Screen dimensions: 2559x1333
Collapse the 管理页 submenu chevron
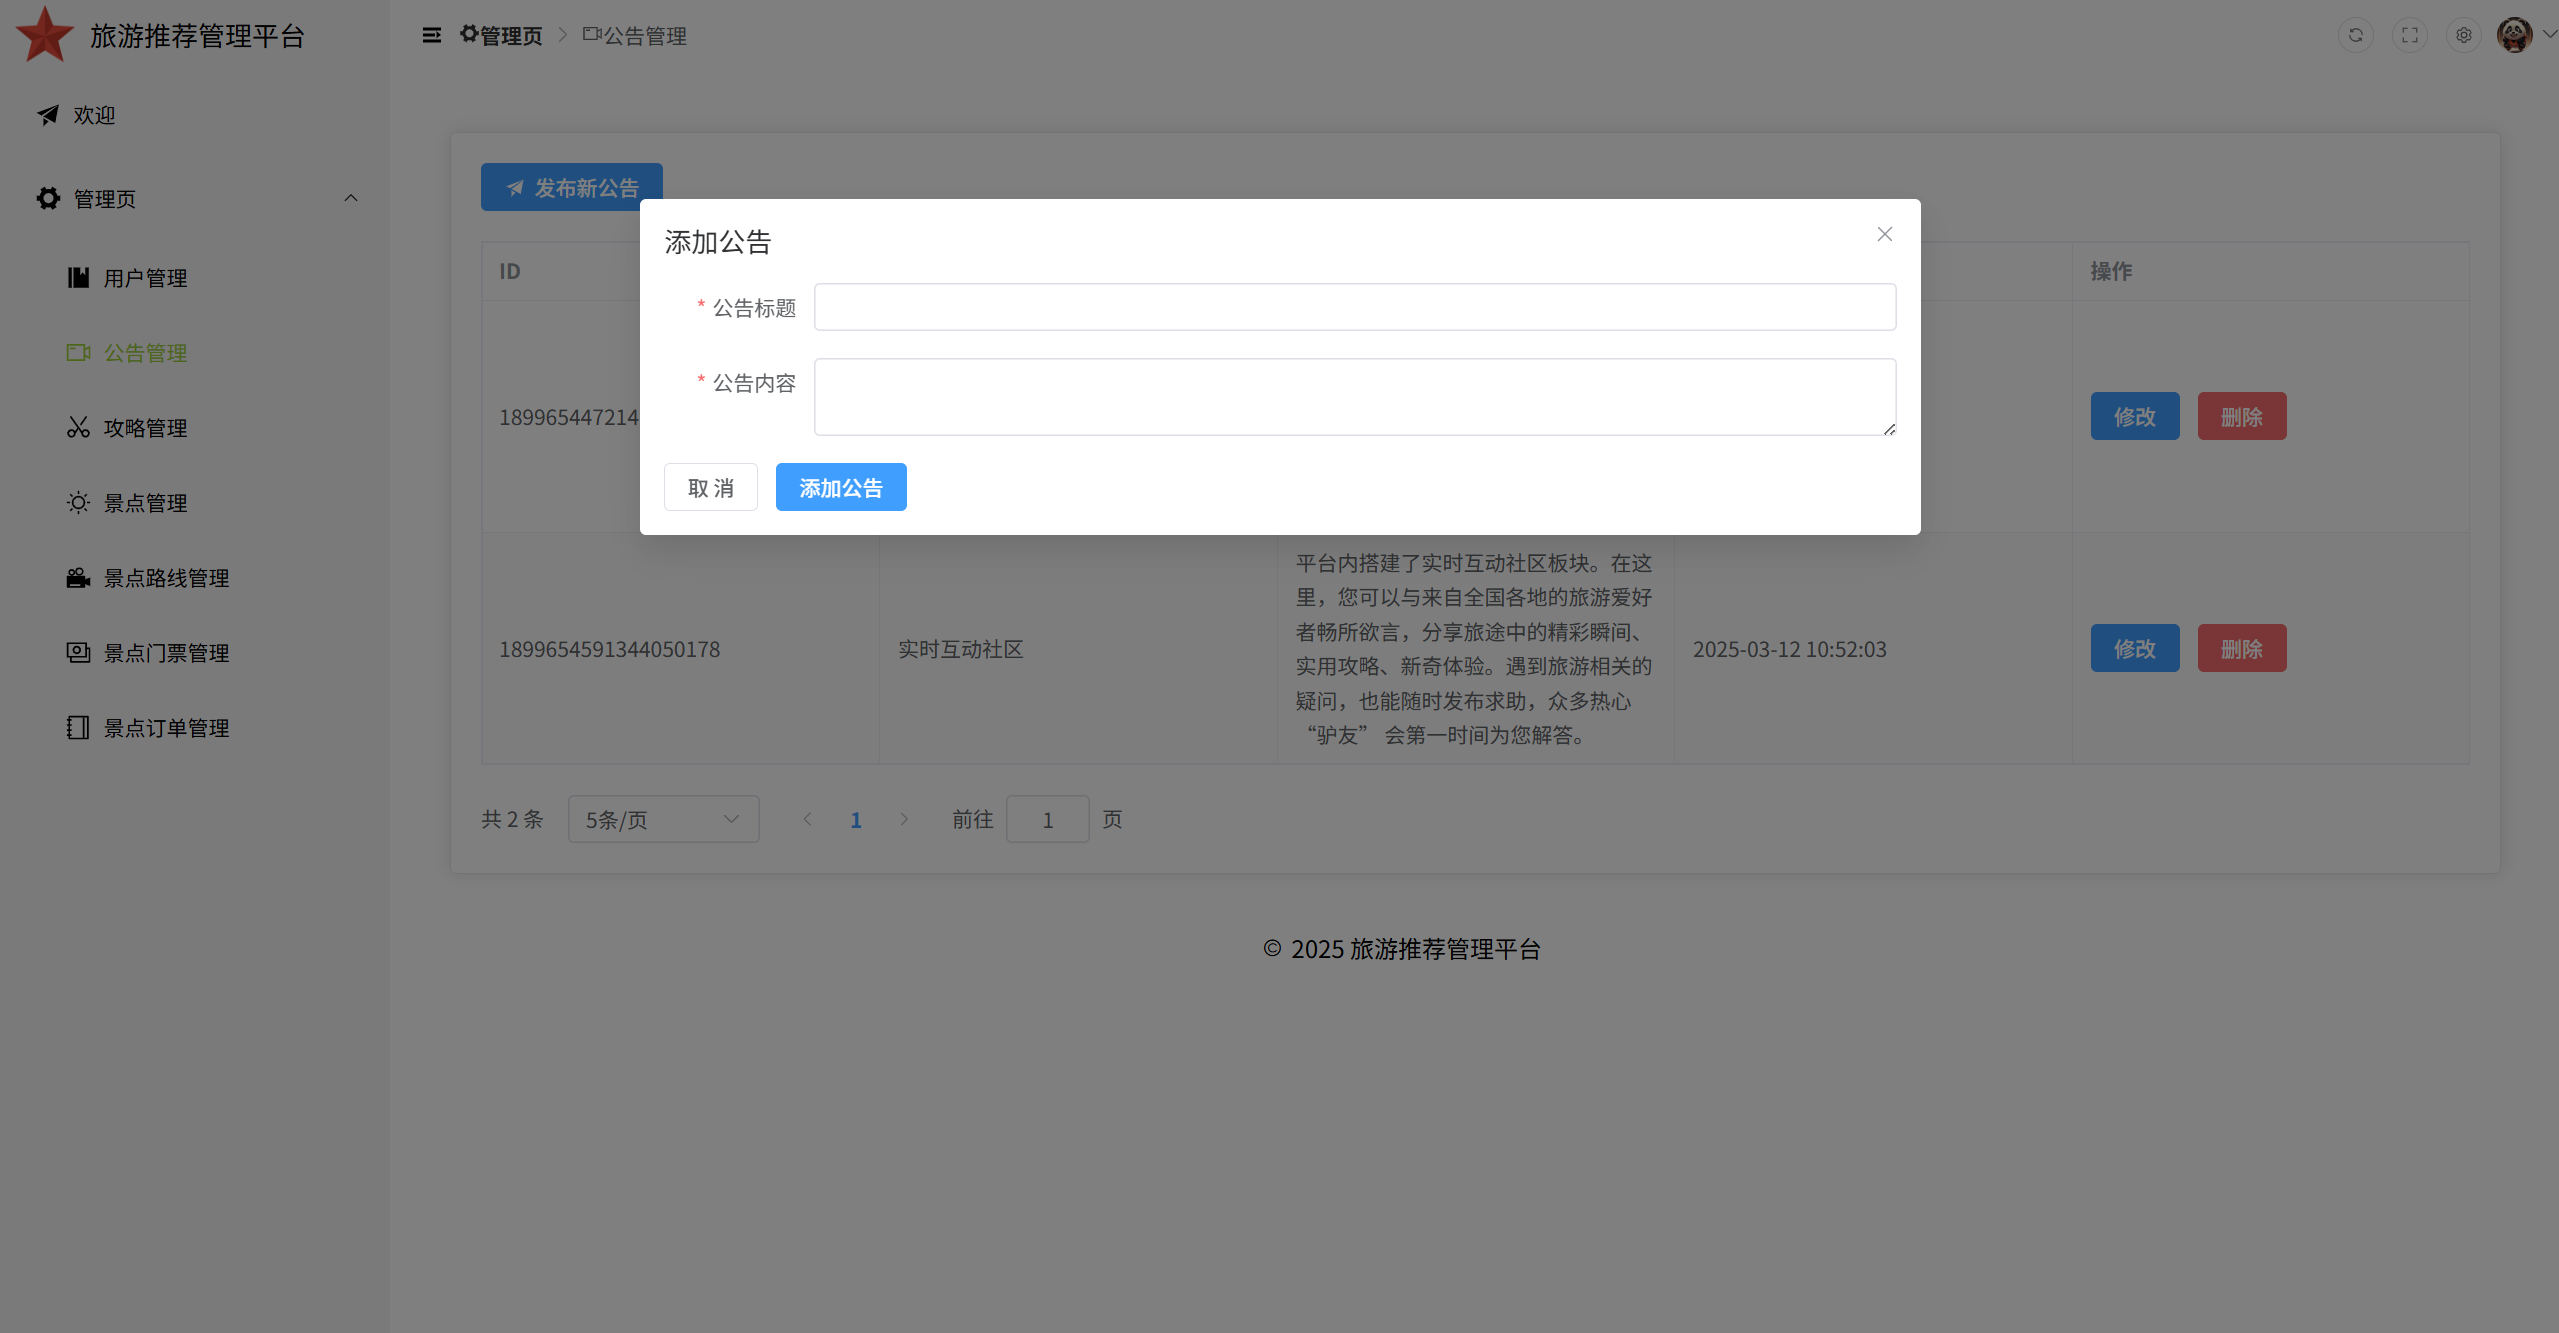351,198
